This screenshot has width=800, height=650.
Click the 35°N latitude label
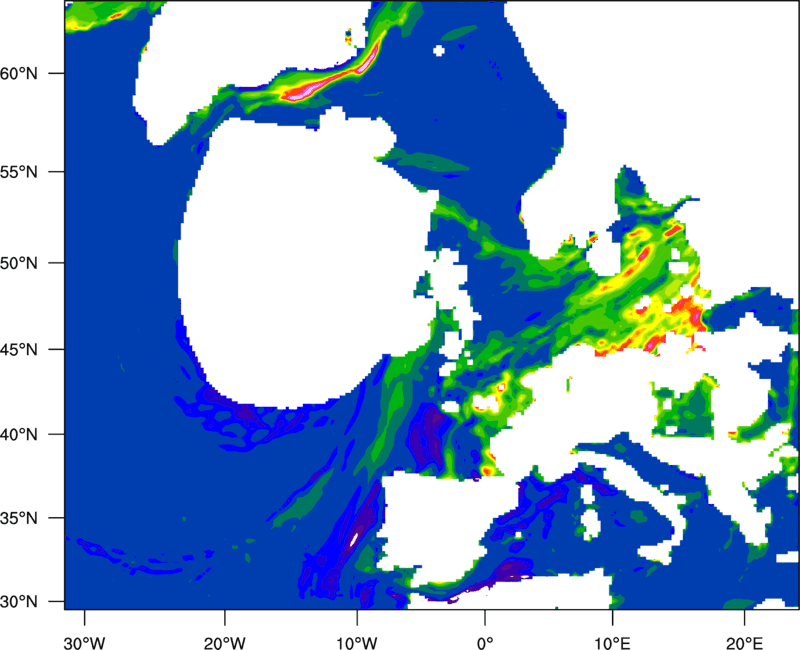18,518
